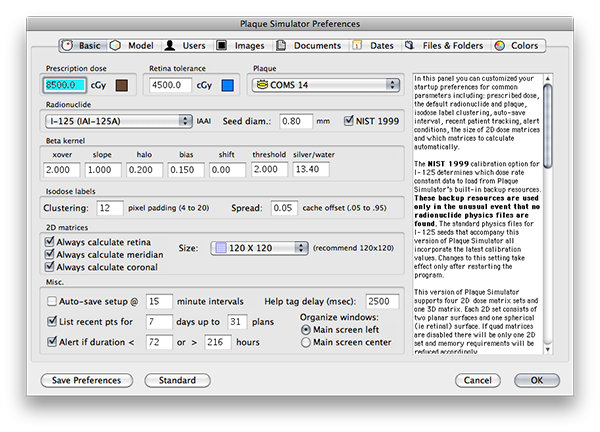600x432 pixels.
Task: Click the 31 plans field
Action: (237, 321)
